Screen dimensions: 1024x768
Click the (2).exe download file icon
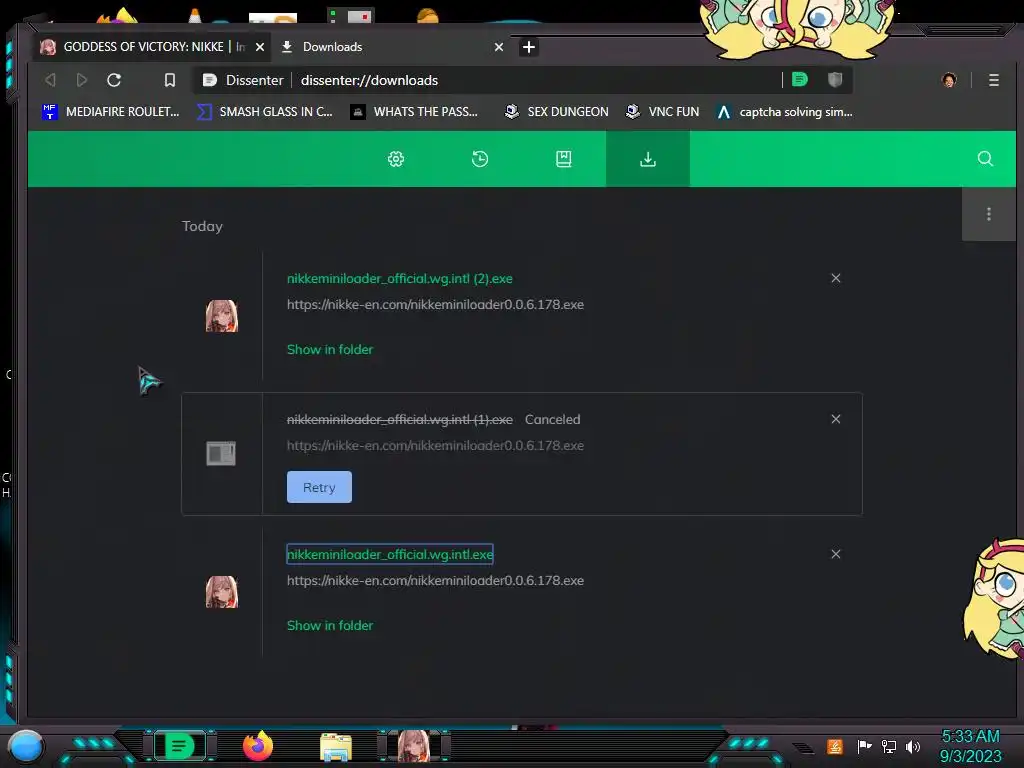pyautogui.click(x=222, y=316)
